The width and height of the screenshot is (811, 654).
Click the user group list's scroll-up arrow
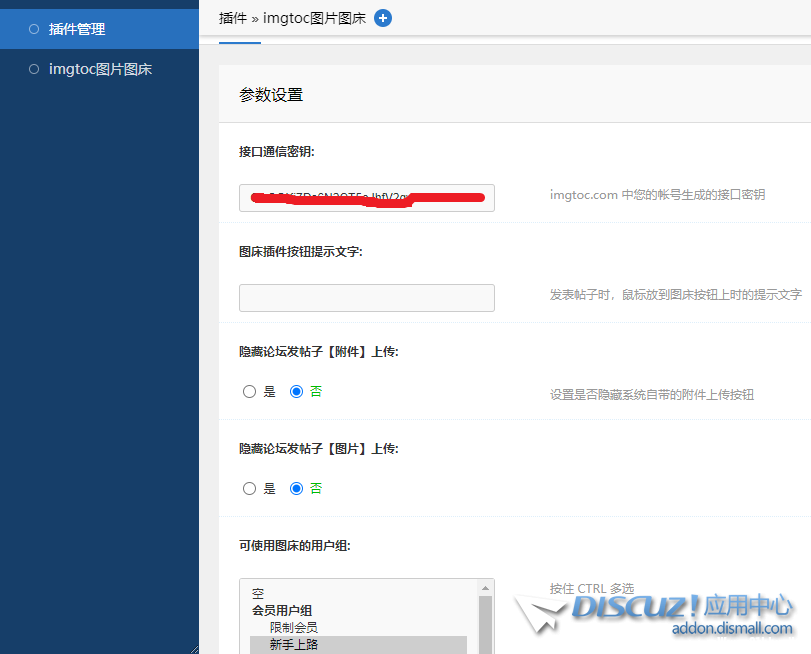pyautogui.click(x=486, y=588)
